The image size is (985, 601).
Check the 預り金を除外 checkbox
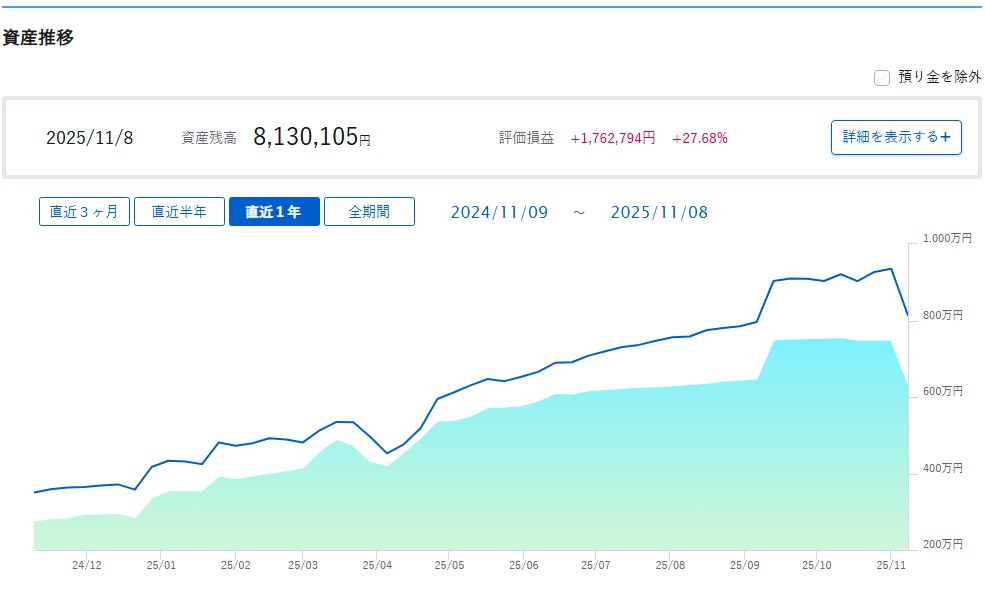[x=882, y=78]
